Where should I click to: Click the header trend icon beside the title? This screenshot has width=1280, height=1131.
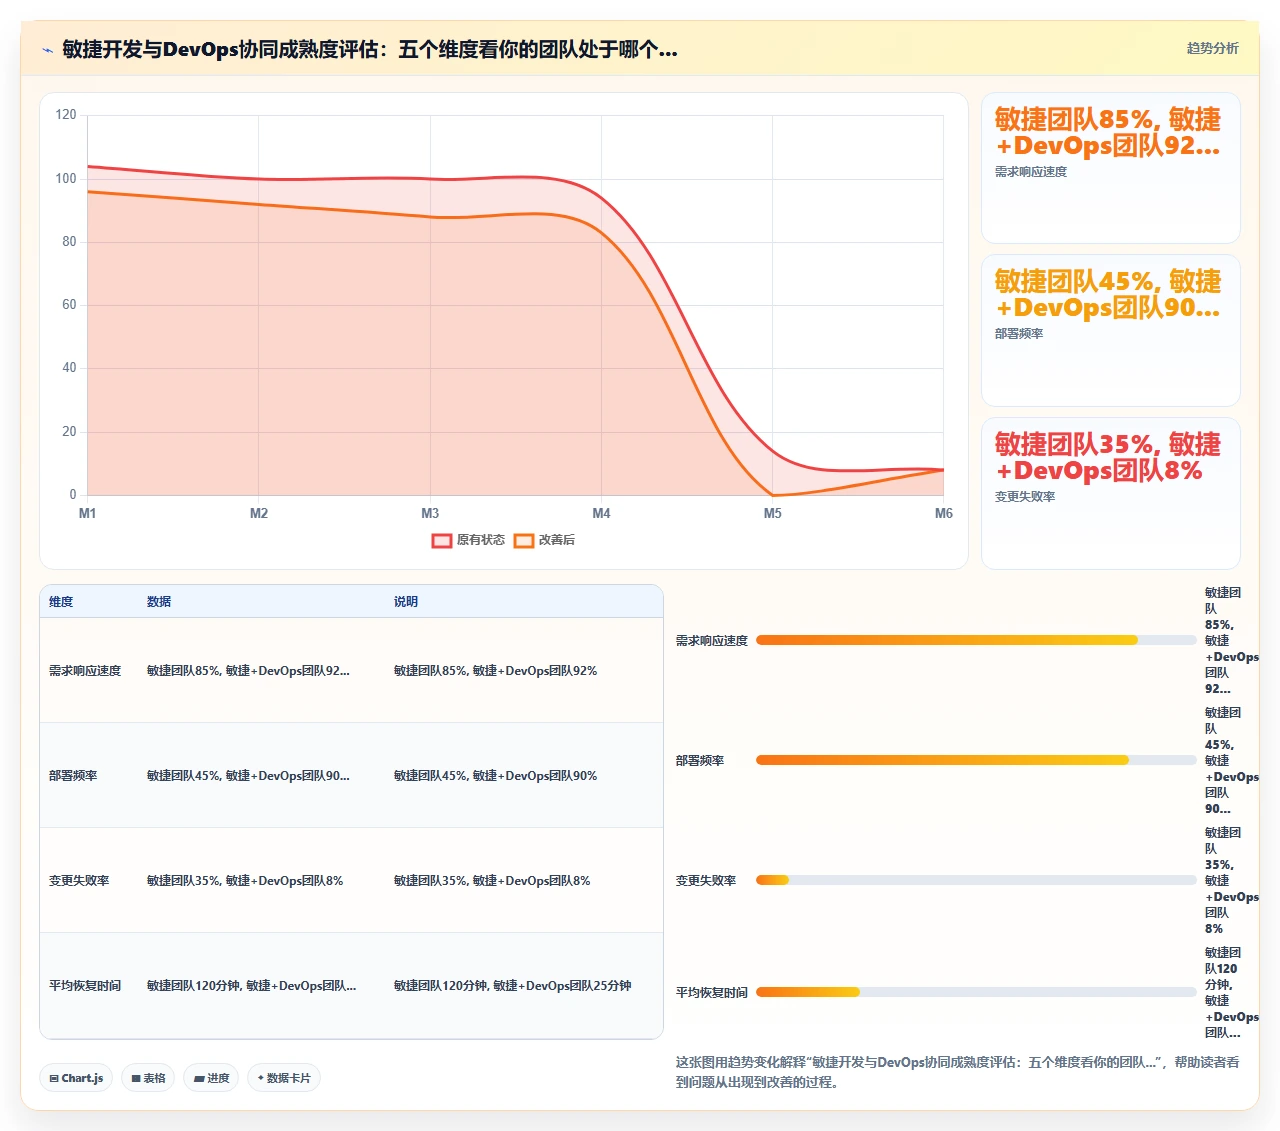tap(47, 50)
